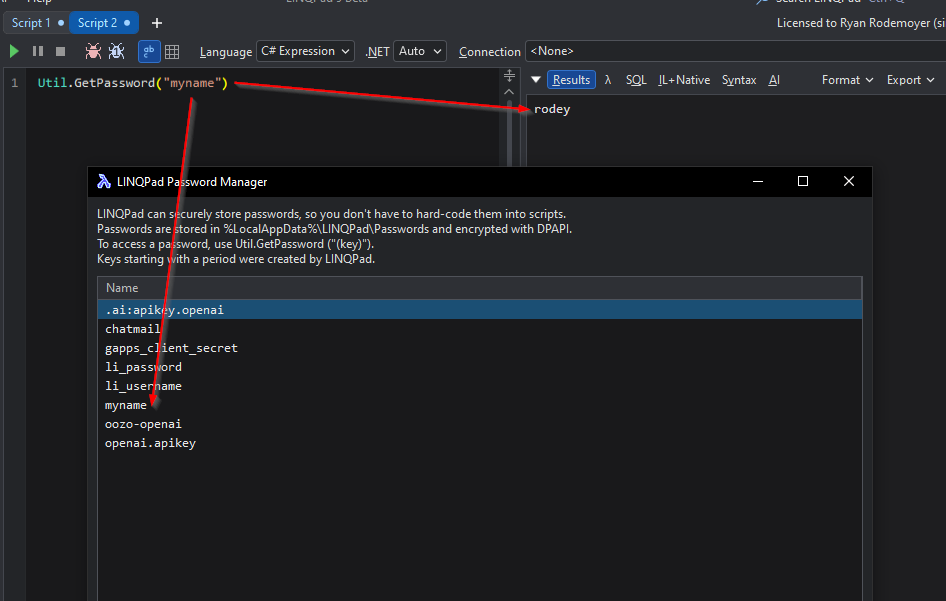Open the Connection dropdown showing None

point(735,51)
